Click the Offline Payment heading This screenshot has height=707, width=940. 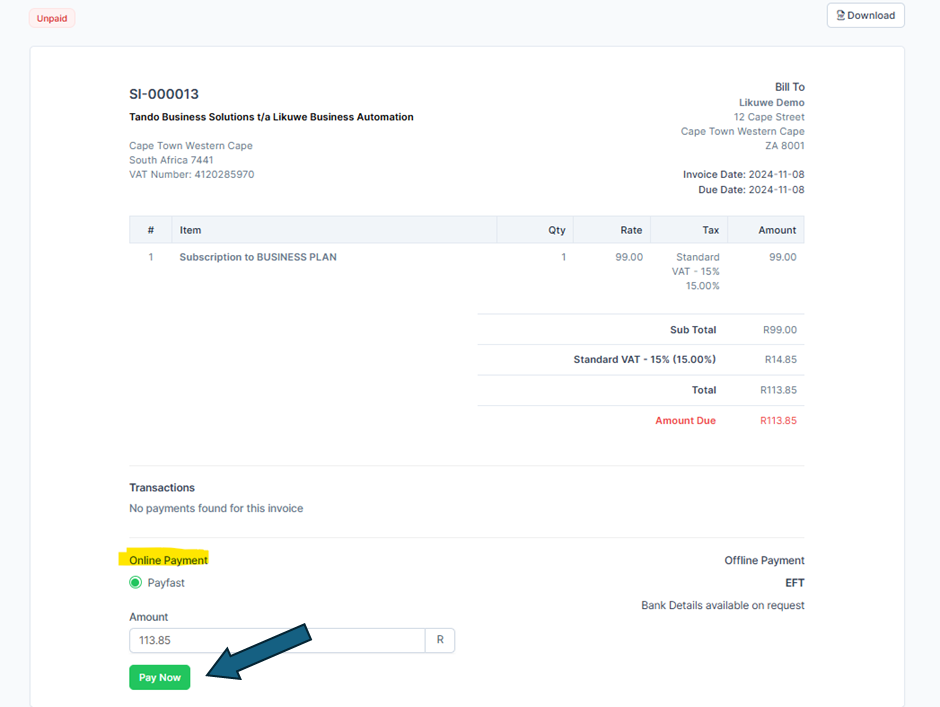point(764,561)
